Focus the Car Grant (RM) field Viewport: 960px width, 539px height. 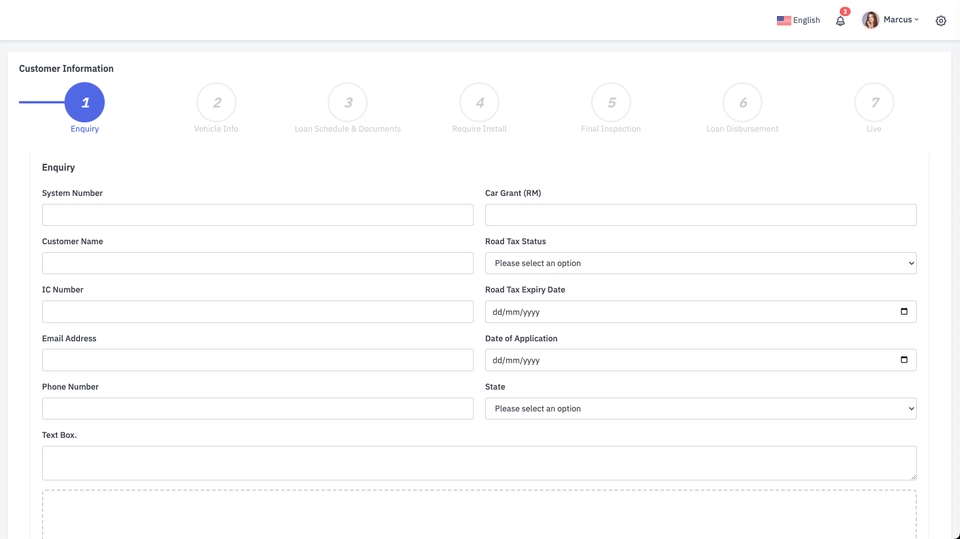pyautogui.click(x=700, y=215)
